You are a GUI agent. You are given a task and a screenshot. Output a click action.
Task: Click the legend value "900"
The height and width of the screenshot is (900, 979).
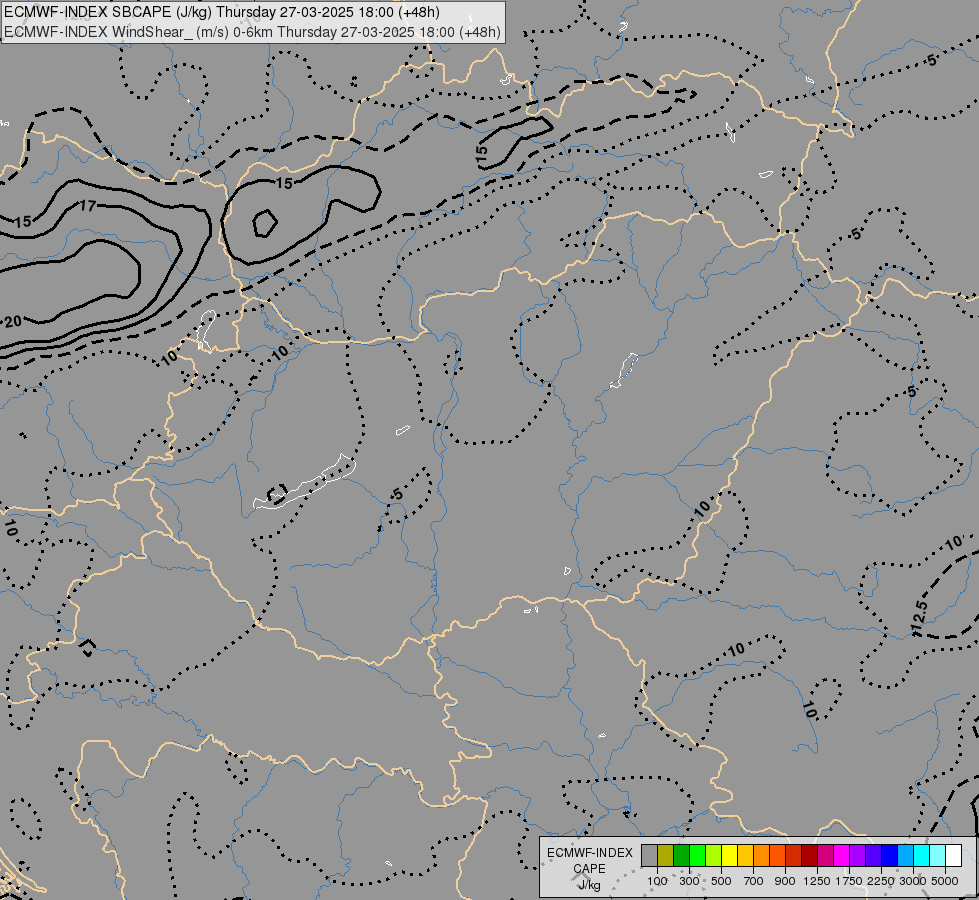coord(785,881)
